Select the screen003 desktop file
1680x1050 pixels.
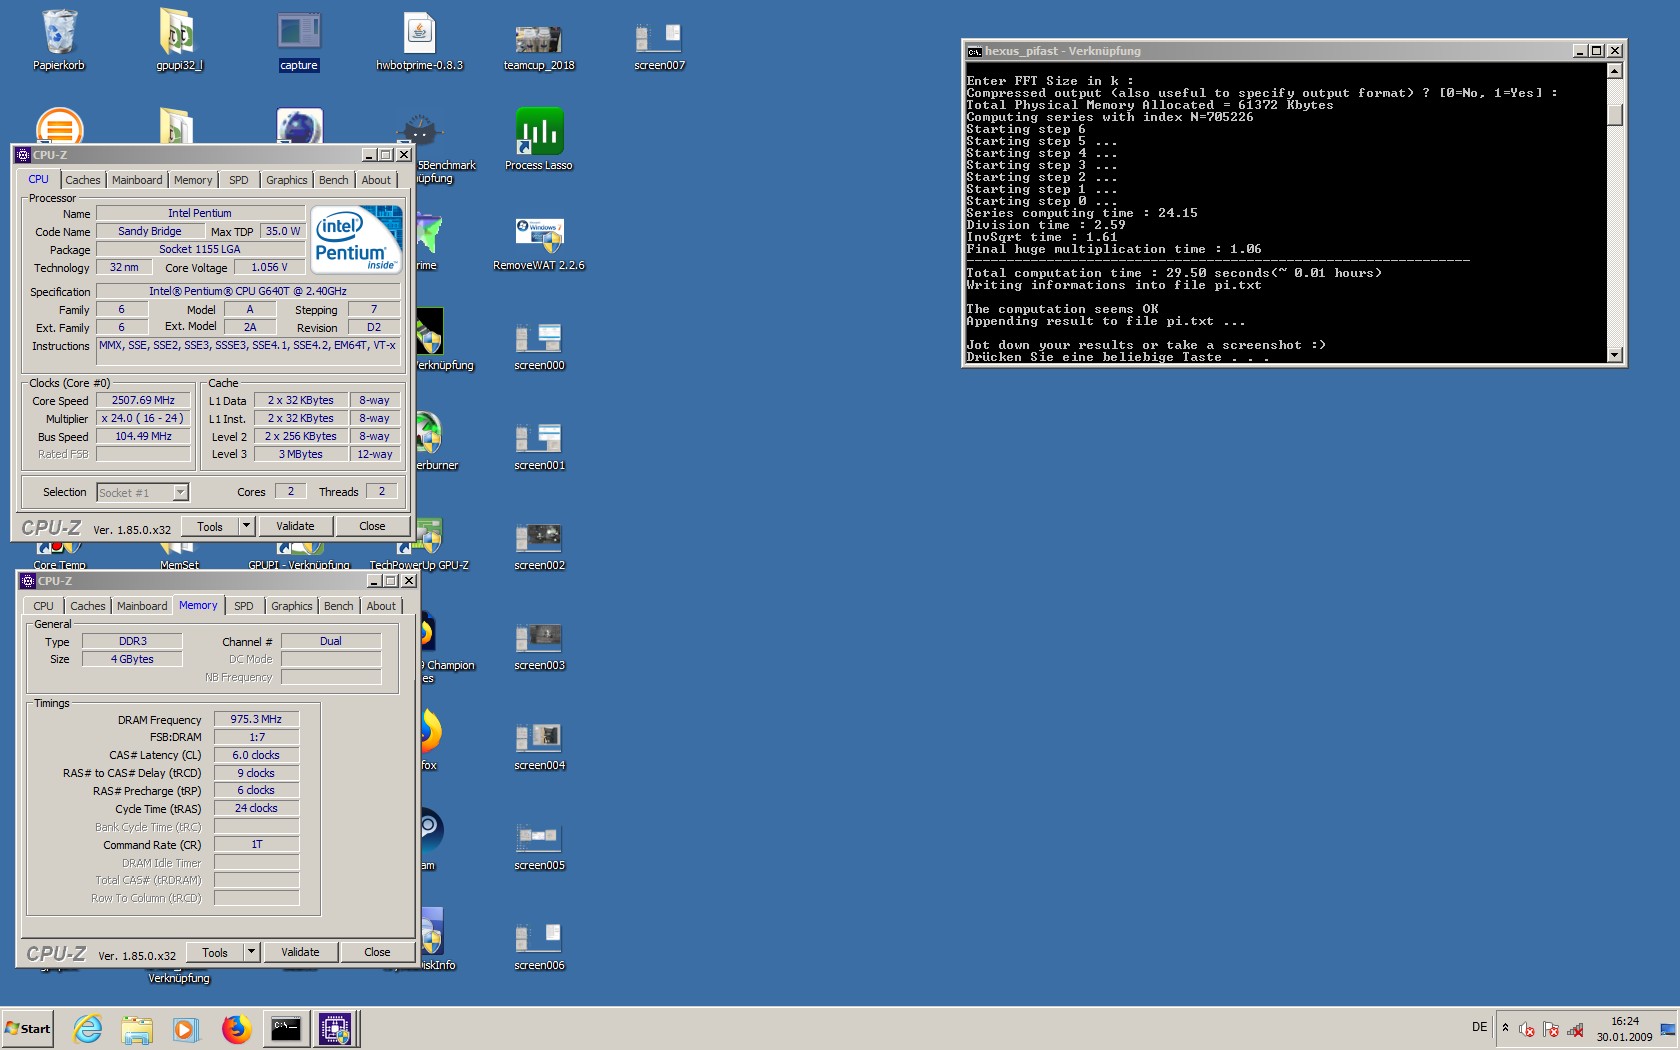click(539, 645)
